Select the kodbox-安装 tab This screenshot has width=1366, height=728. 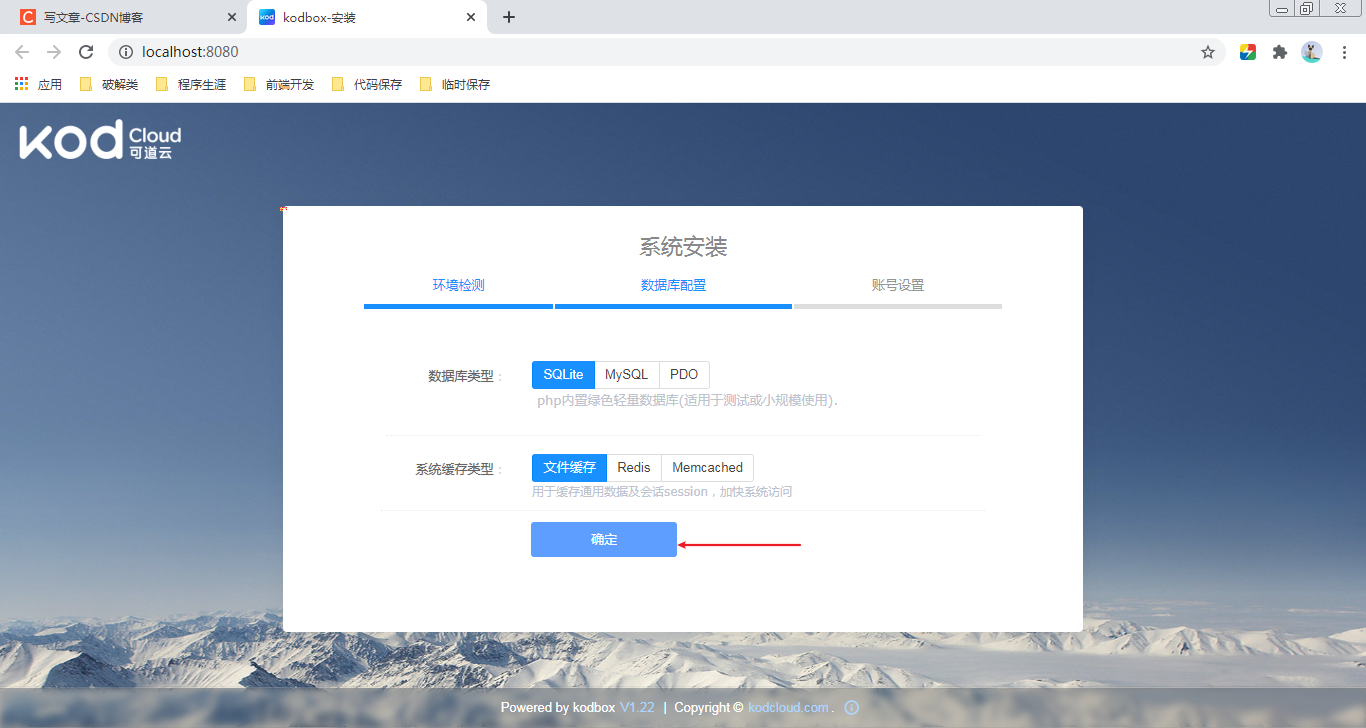[366, 17]
